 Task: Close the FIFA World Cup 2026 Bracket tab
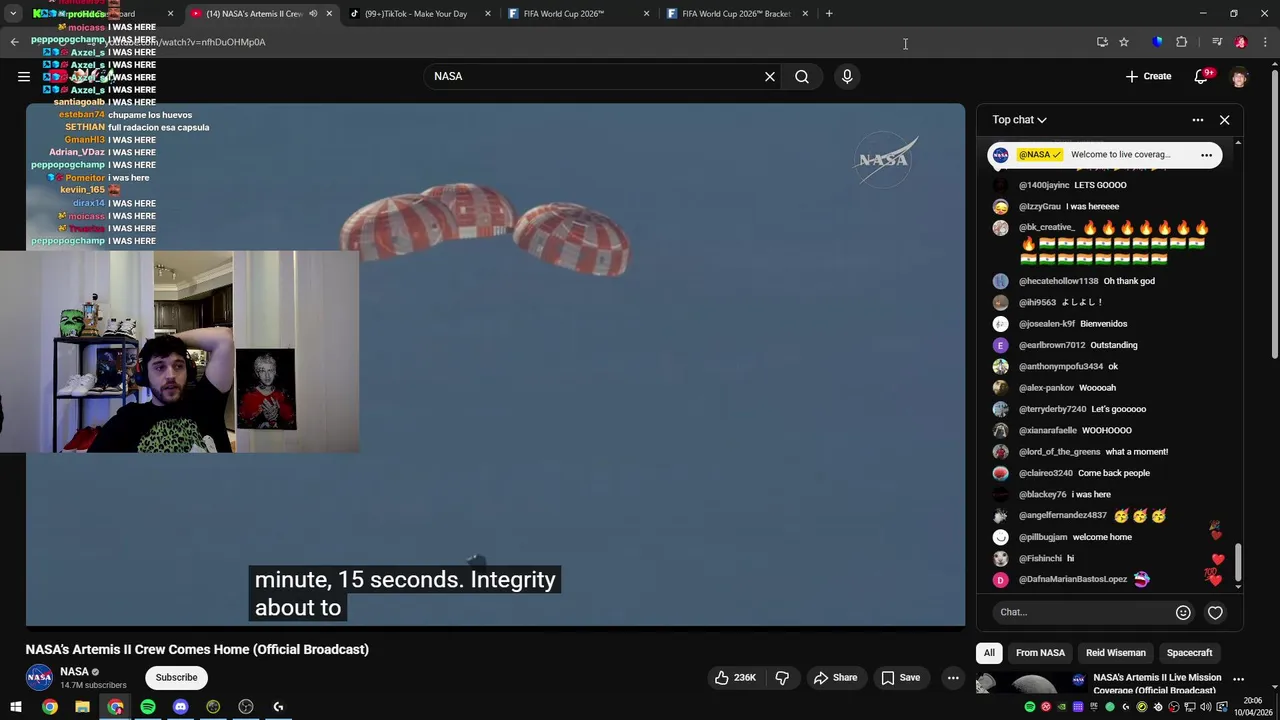point(805,14)
